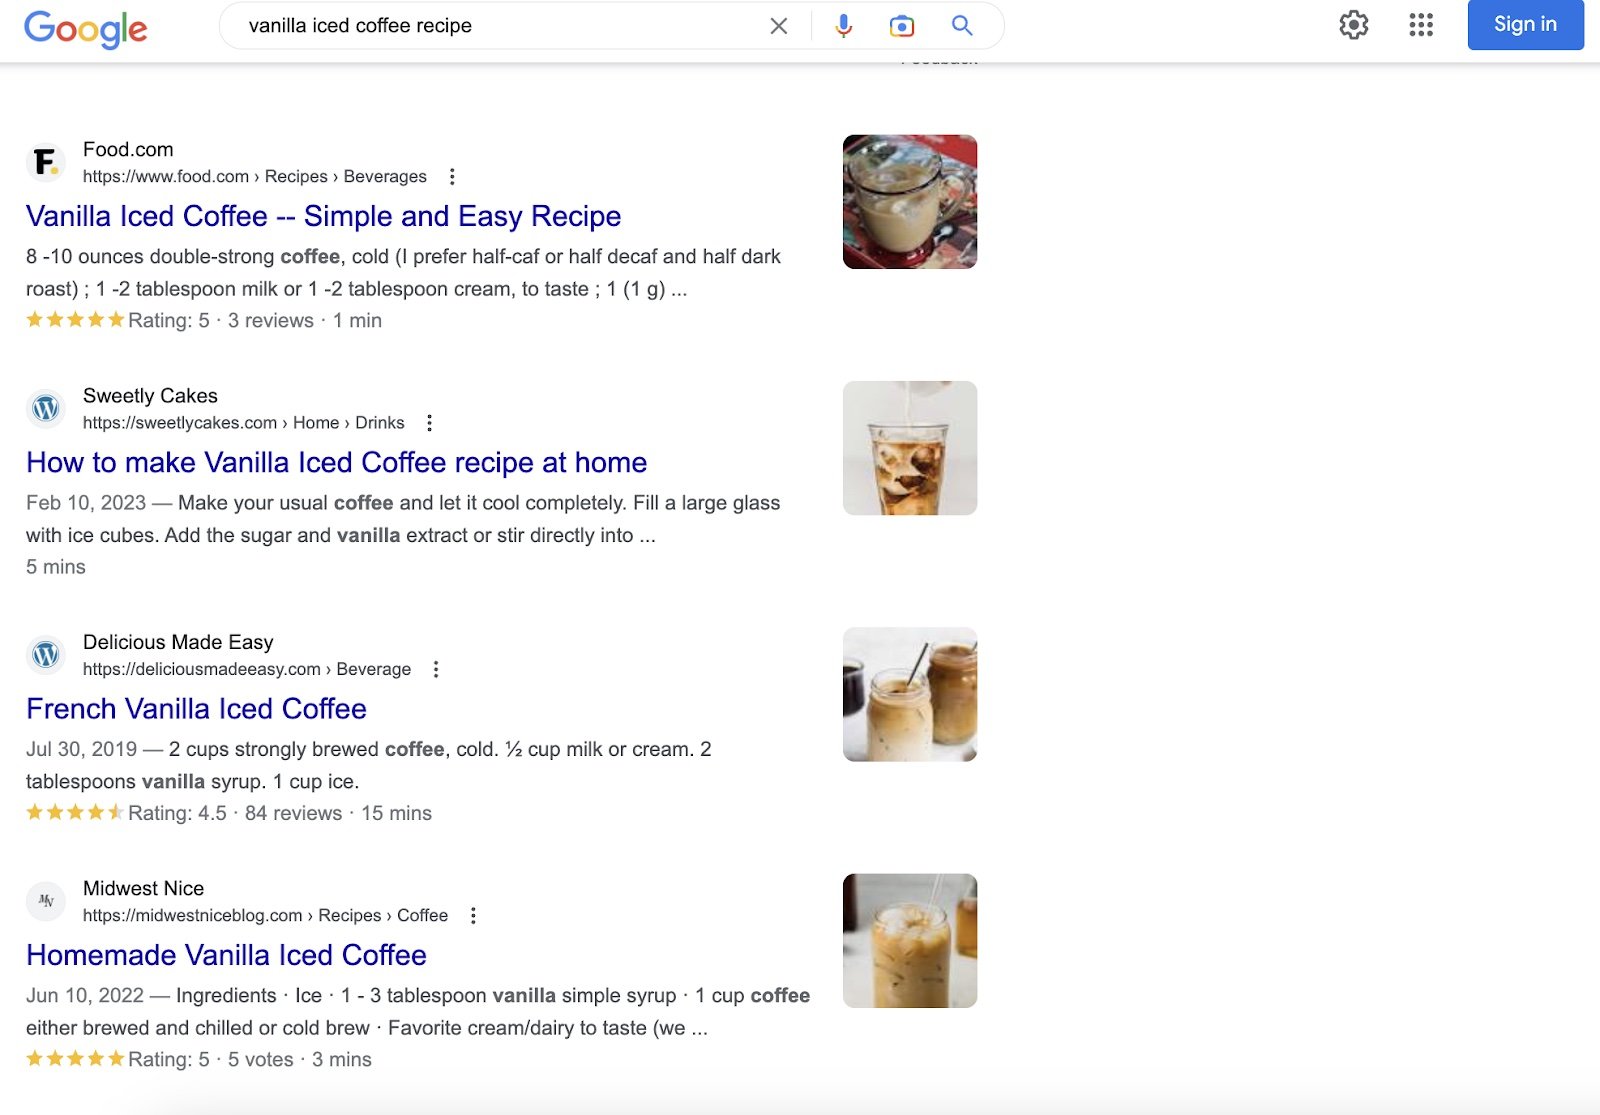Click the Delicious Made Easy favicon
This screenshot has height=1115, width=1600.
(45, 655)
